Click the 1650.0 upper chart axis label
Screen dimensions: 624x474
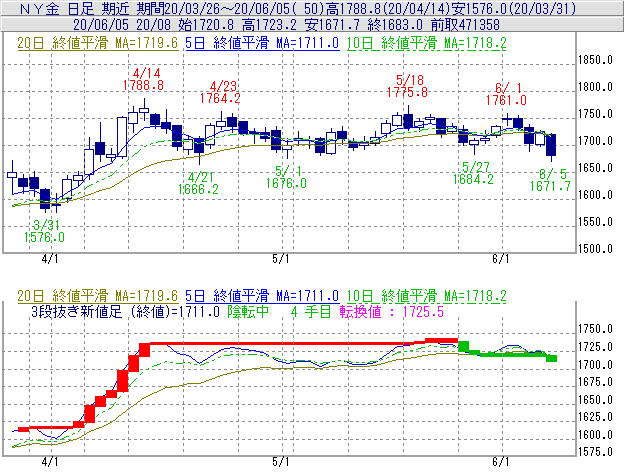(x=595, y=168)
